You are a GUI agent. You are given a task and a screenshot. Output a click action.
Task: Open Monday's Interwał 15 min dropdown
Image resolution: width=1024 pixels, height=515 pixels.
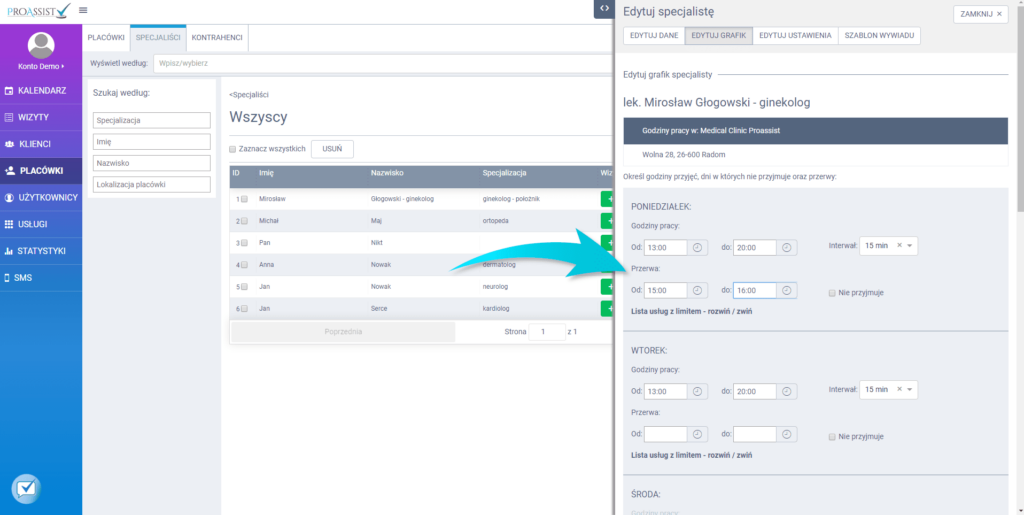(888, 246)
